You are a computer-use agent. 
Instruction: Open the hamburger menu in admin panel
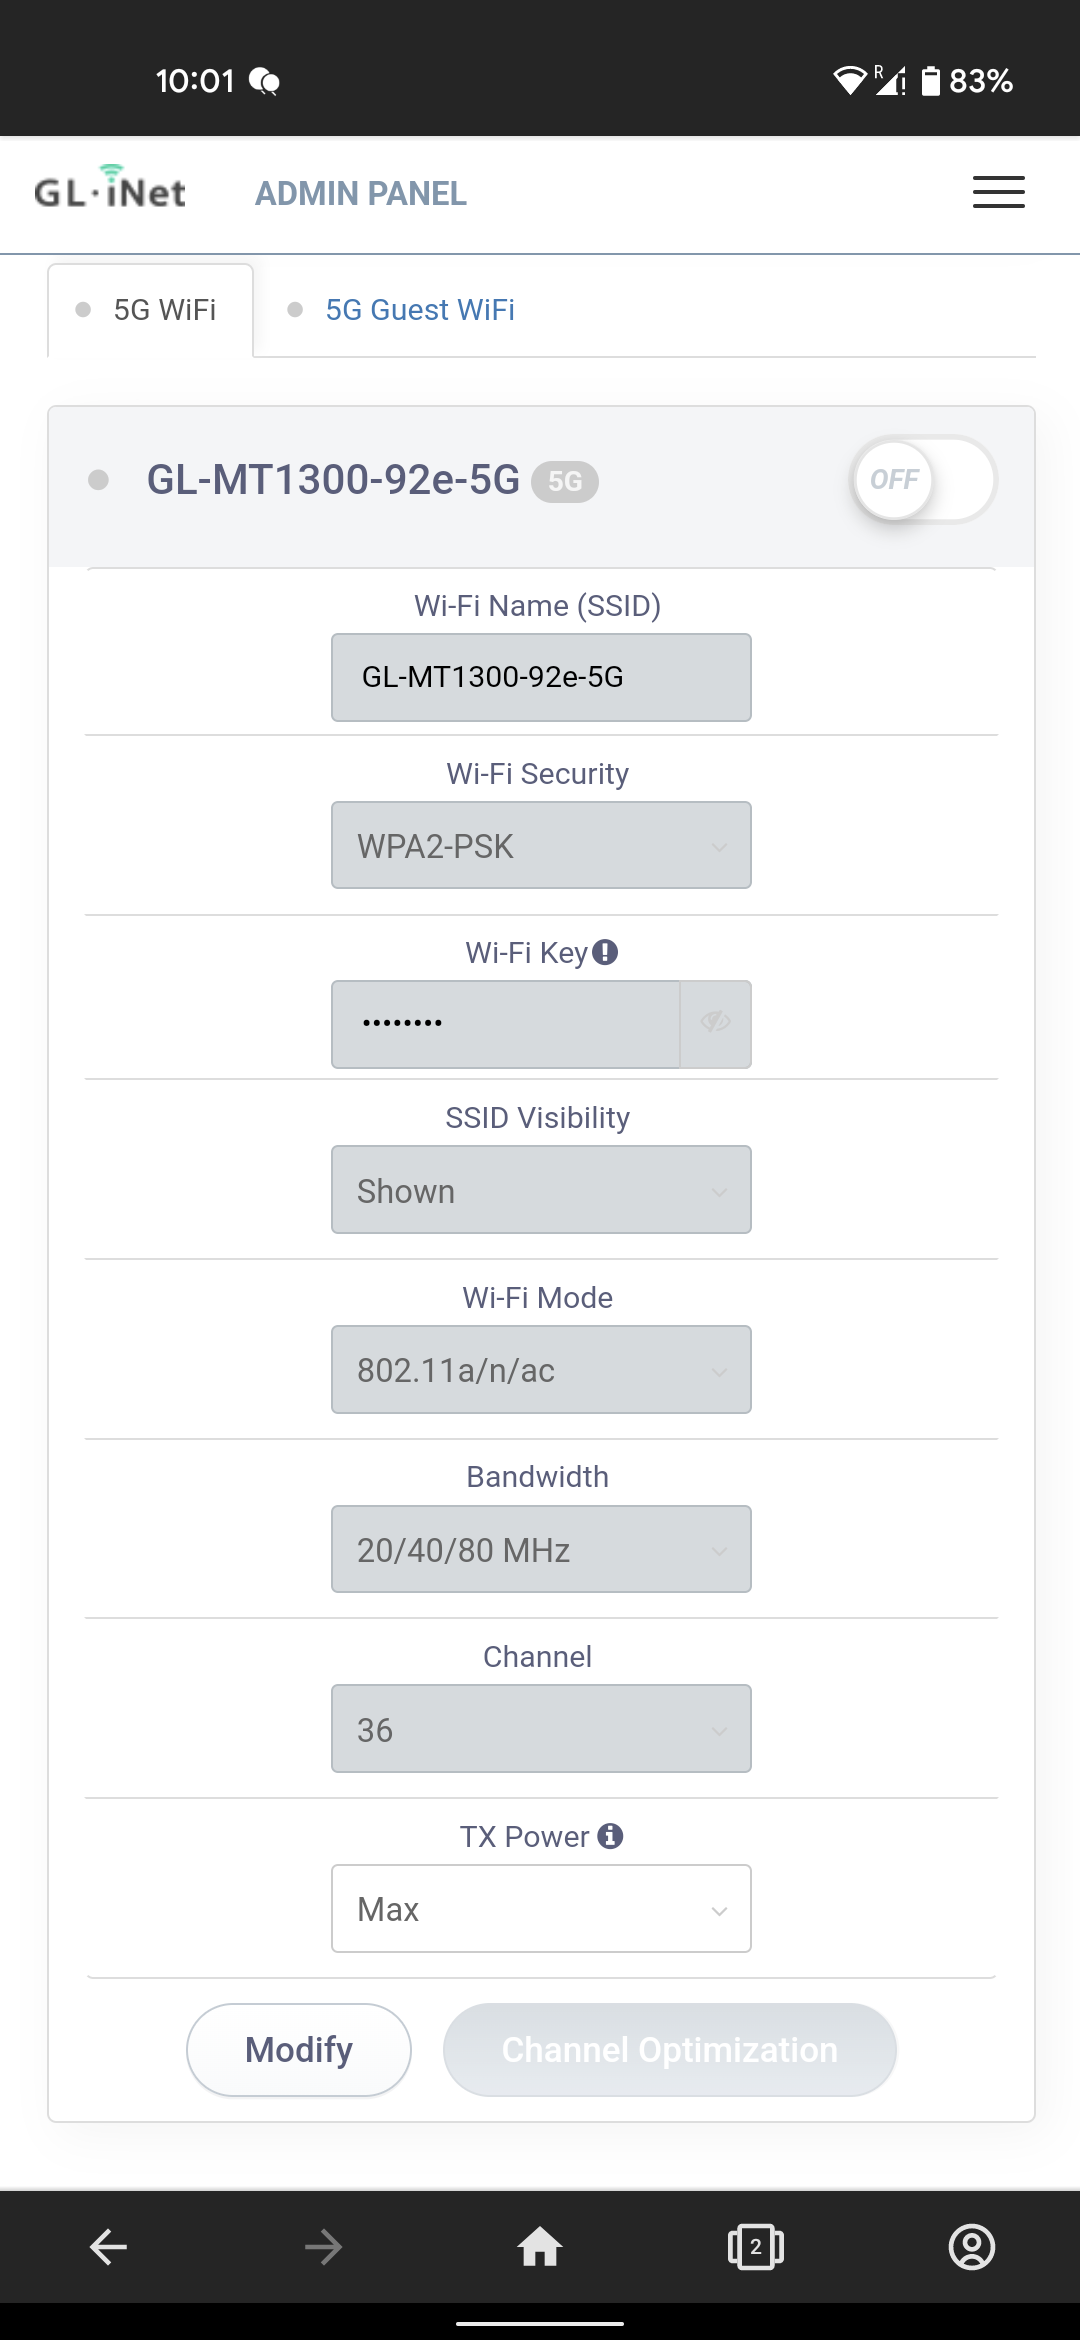coord(998,192)
